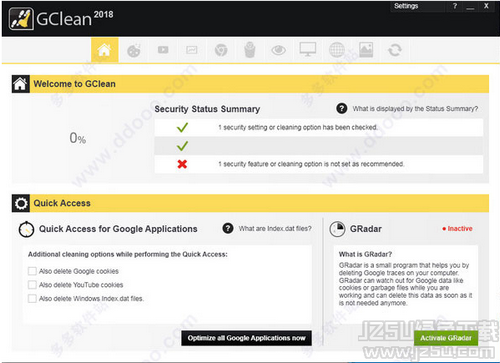Viewport: 500px width, 363px height.
Task: Open the Settings menu
Action: [x=406, y=6]
